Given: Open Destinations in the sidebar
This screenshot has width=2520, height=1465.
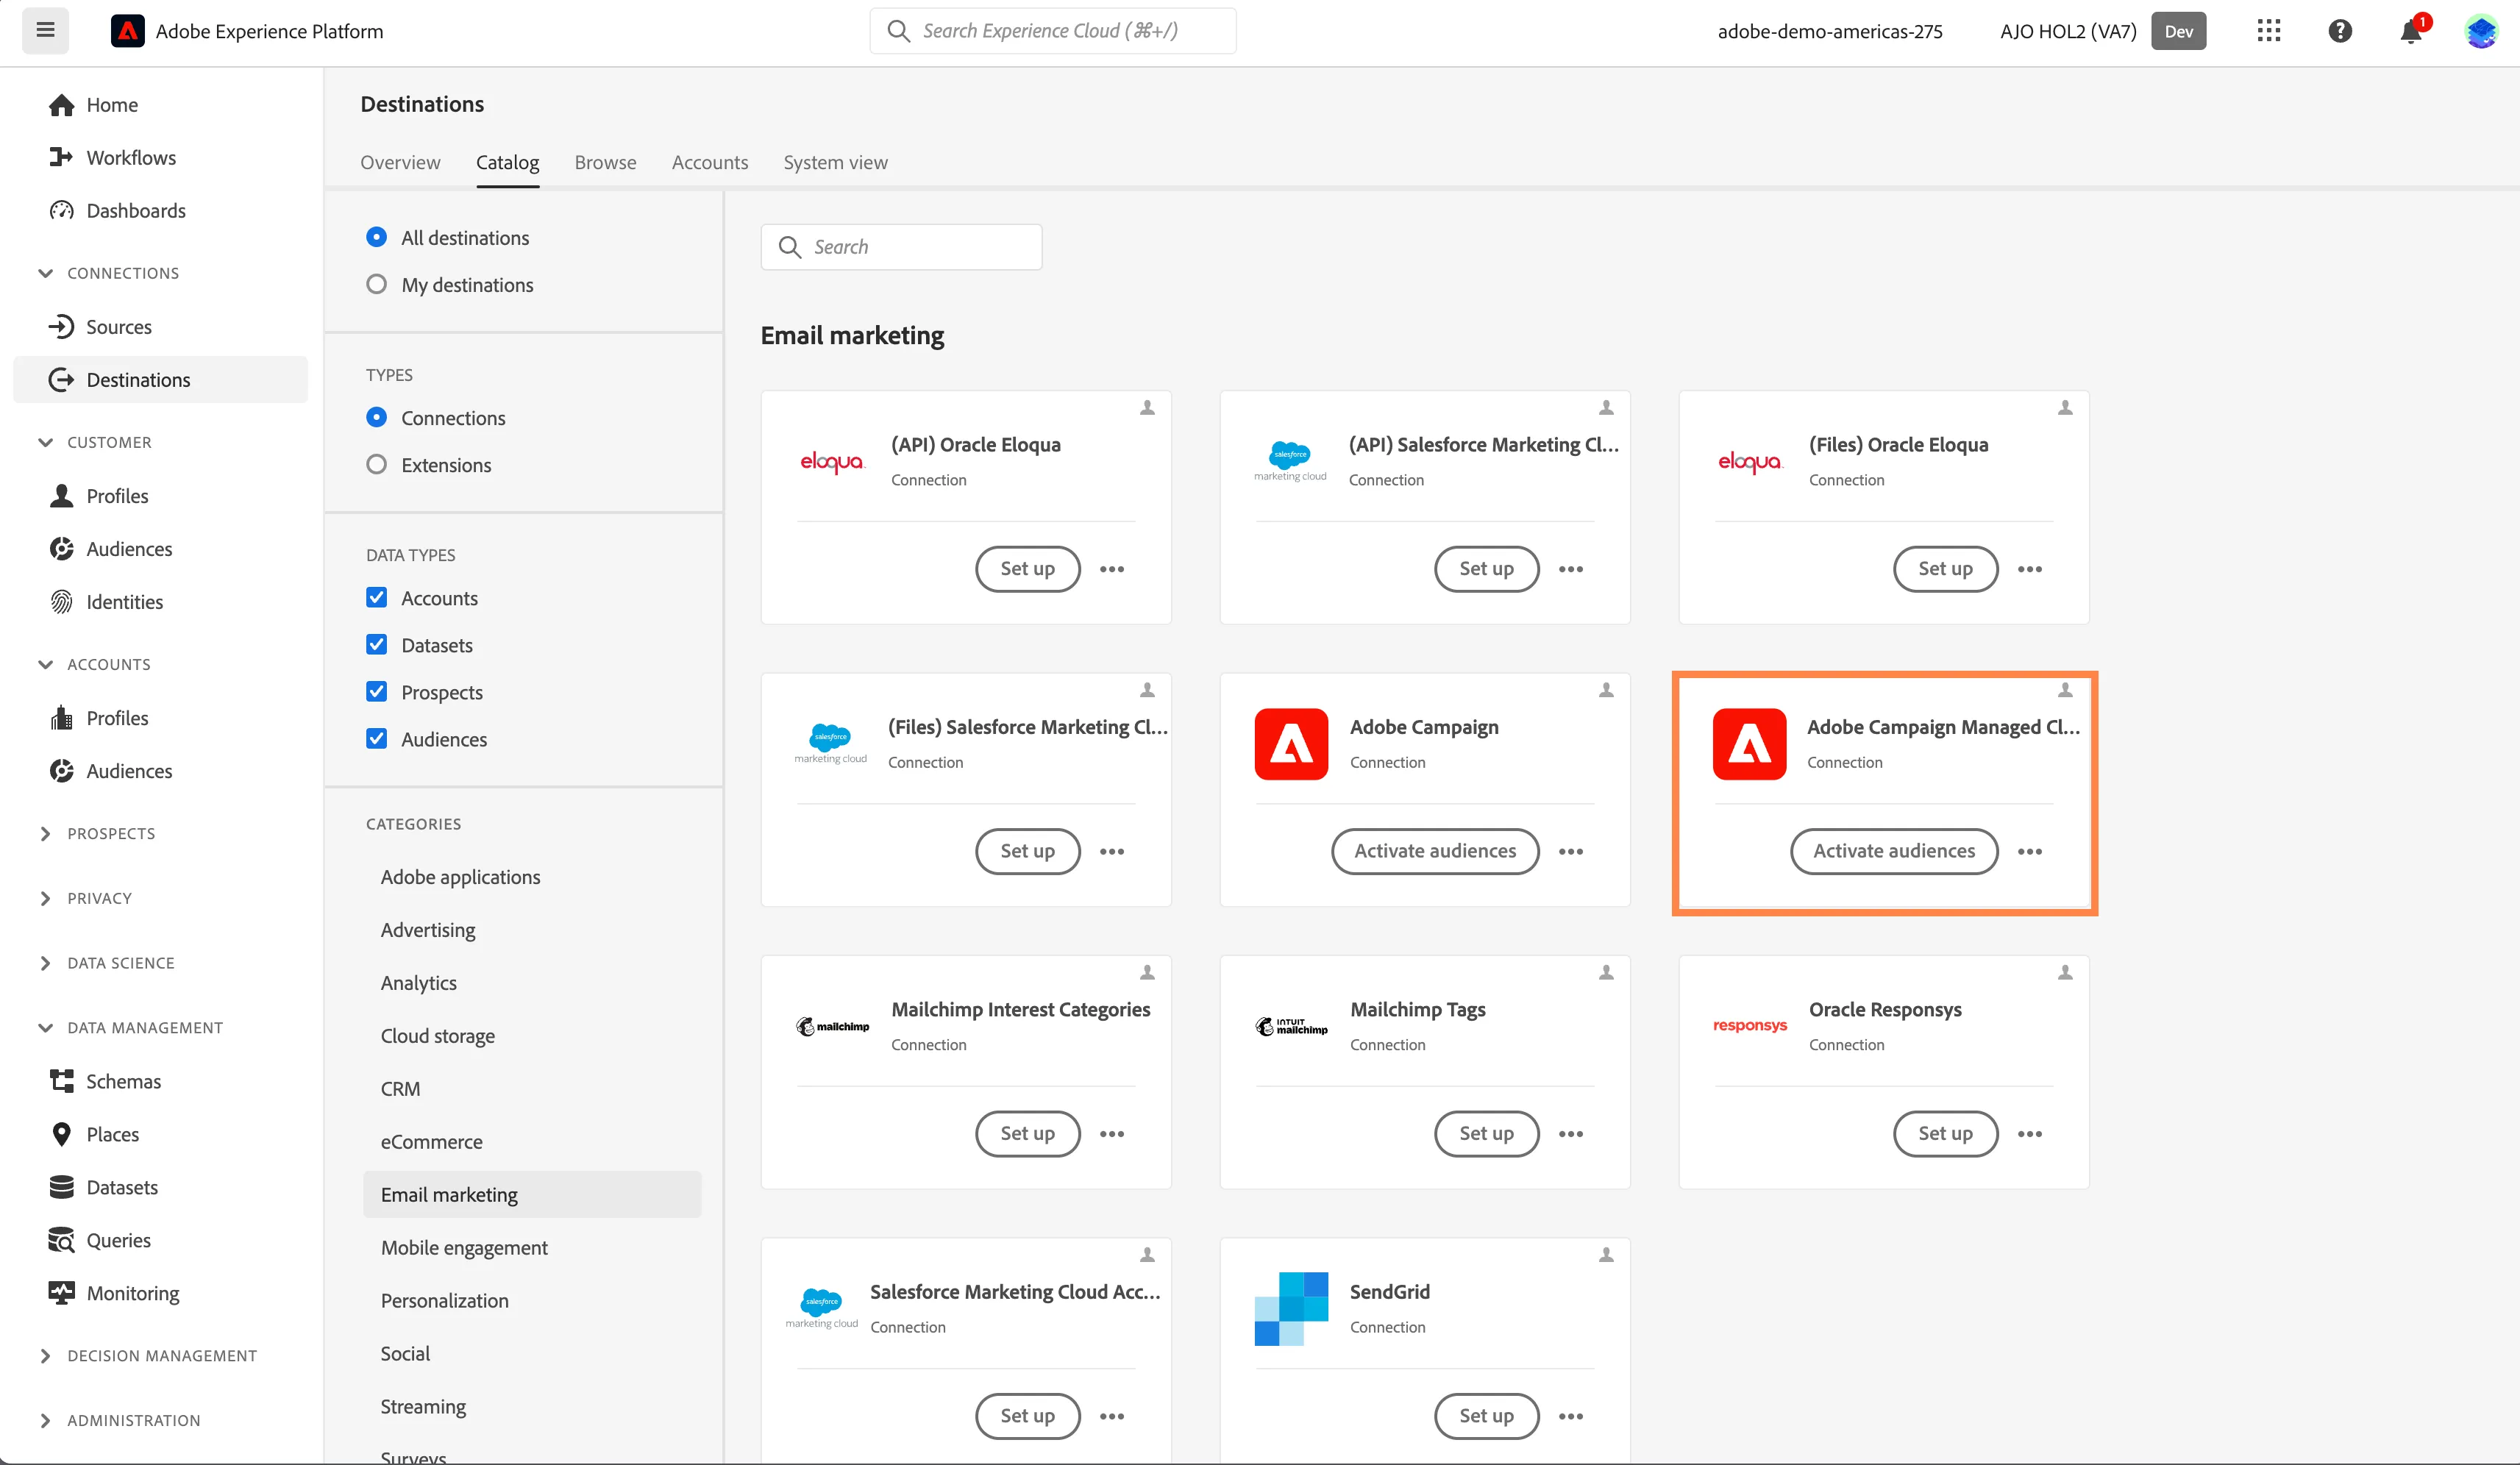Looking at the screenshot, I should pos(160,380).
